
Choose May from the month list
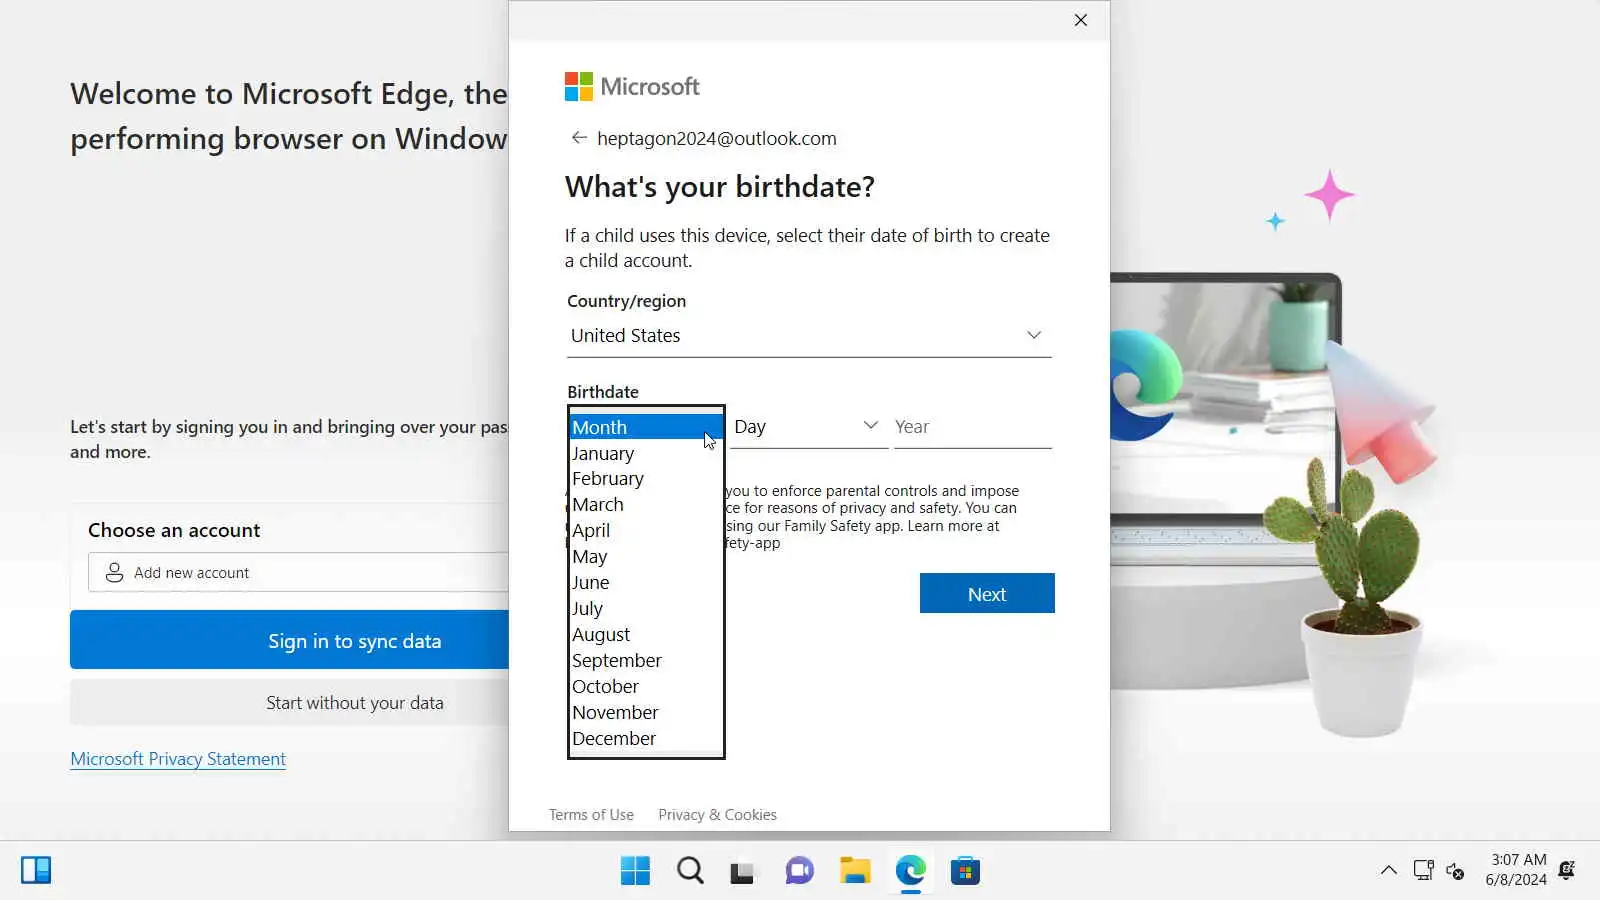(646, 557)
